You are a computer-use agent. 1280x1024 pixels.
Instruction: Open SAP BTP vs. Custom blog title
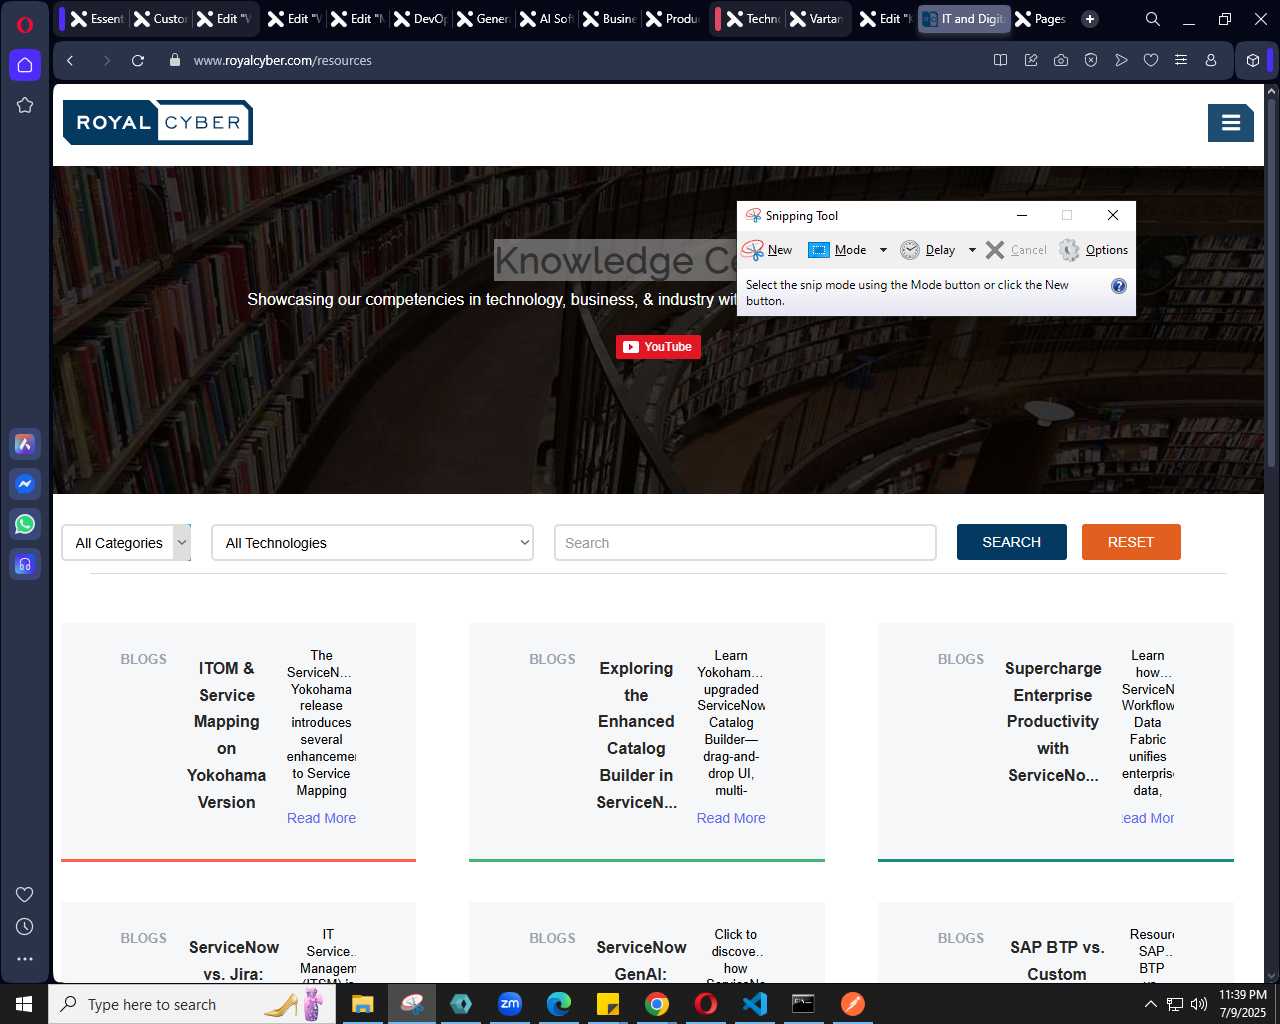[x=1057, y=961]
